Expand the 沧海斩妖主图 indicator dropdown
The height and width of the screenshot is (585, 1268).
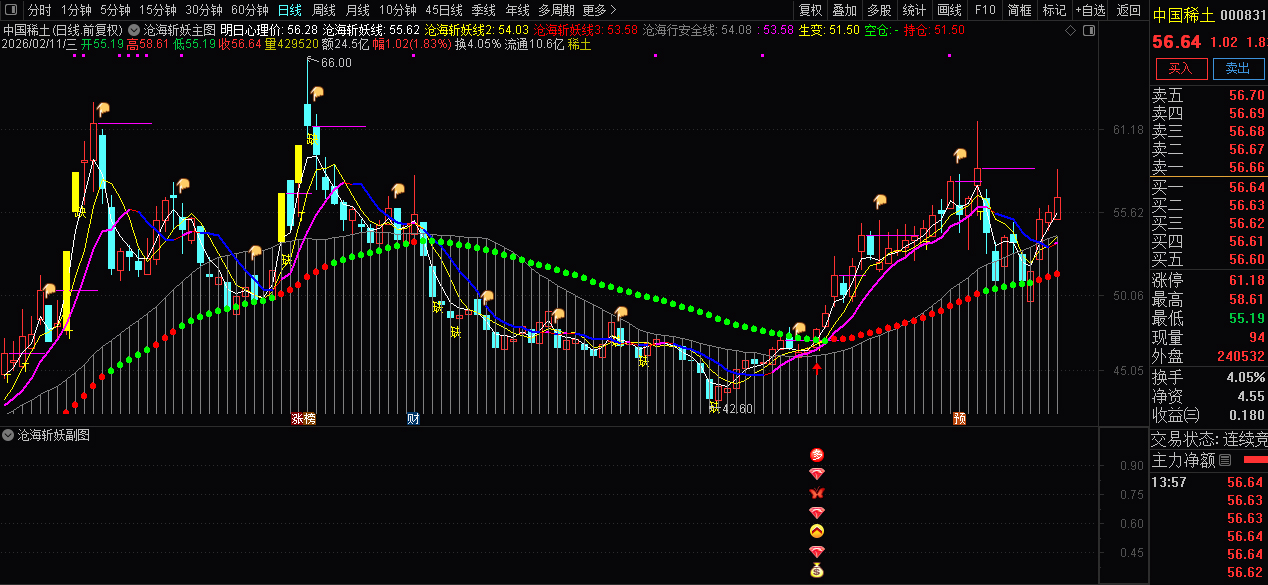click(x=135, y=30)
